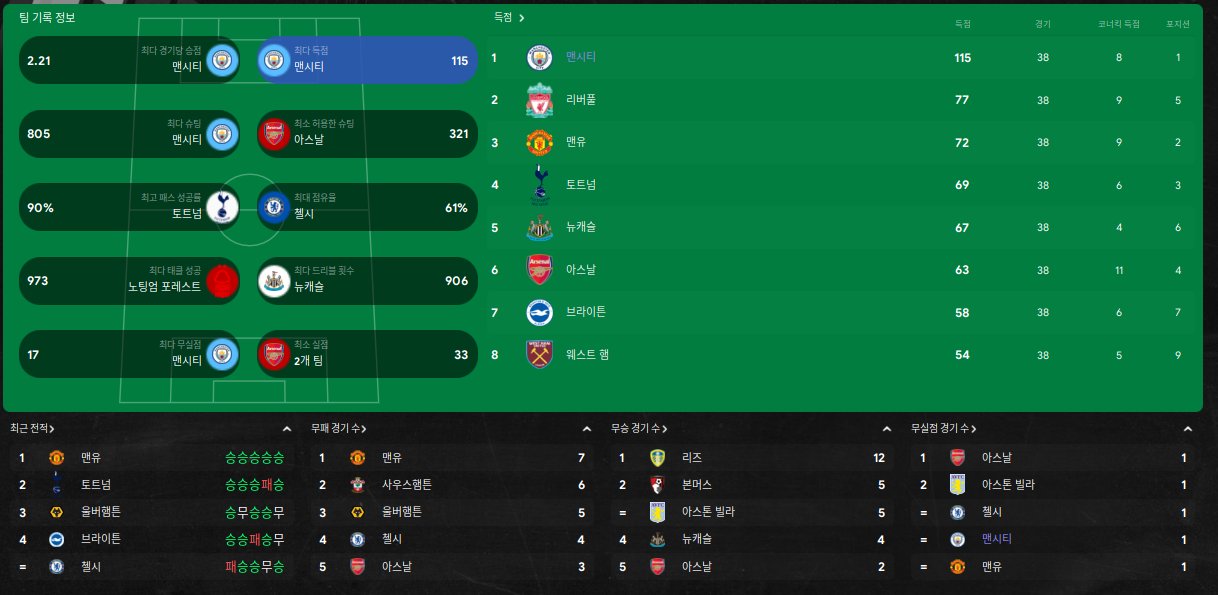Image resolution: width=1218 pixels, height=595 pixels.
Task: Select the 최소 허용한 슈팅 아스날 card
Action: 367,134
